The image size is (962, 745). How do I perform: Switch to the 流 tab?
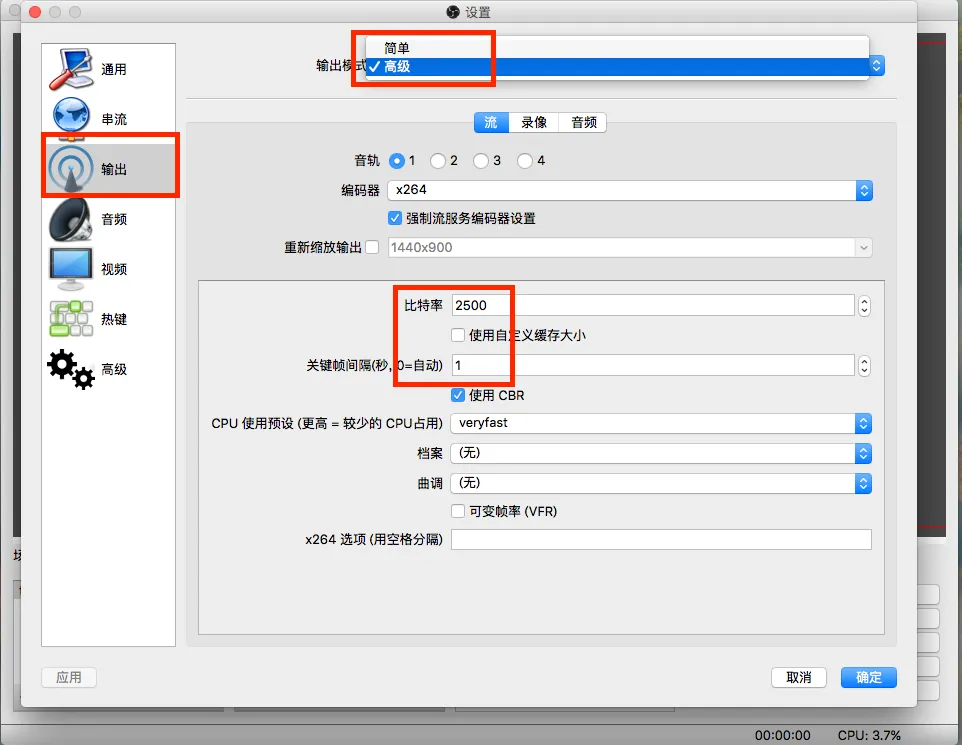(x=491, y=122)
